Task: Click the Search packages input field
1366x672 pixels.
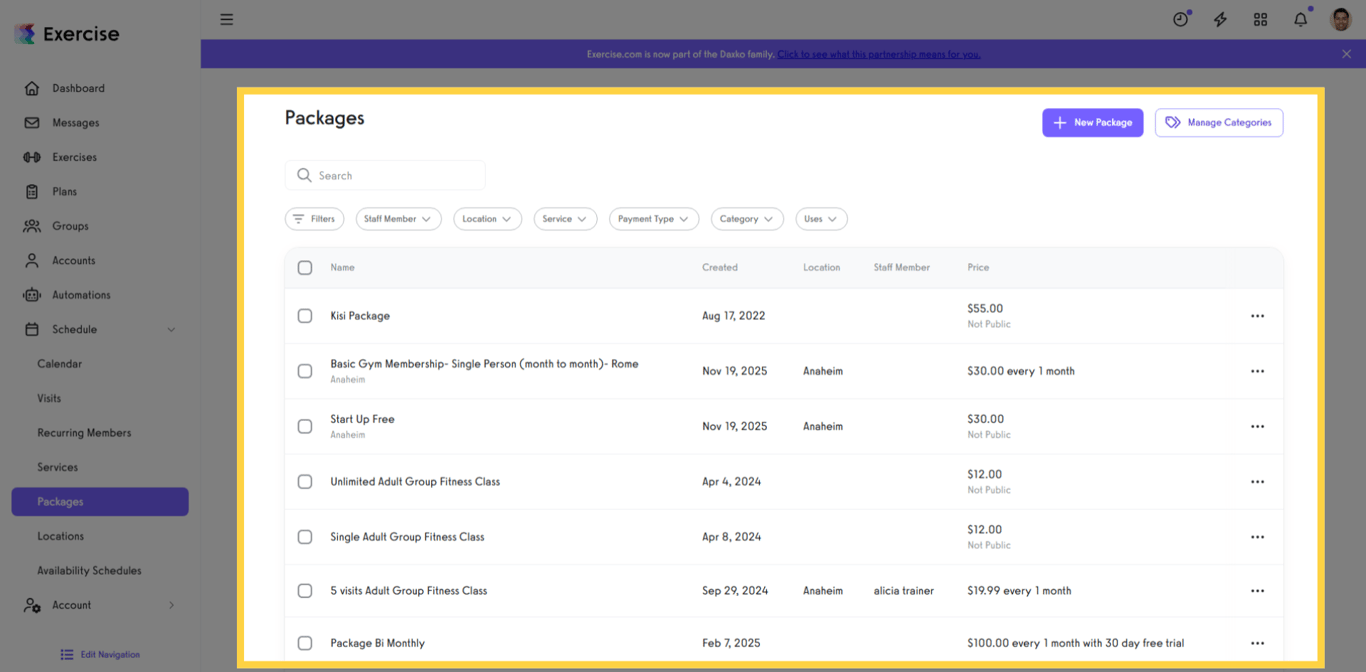Action: tap(385, 175)
